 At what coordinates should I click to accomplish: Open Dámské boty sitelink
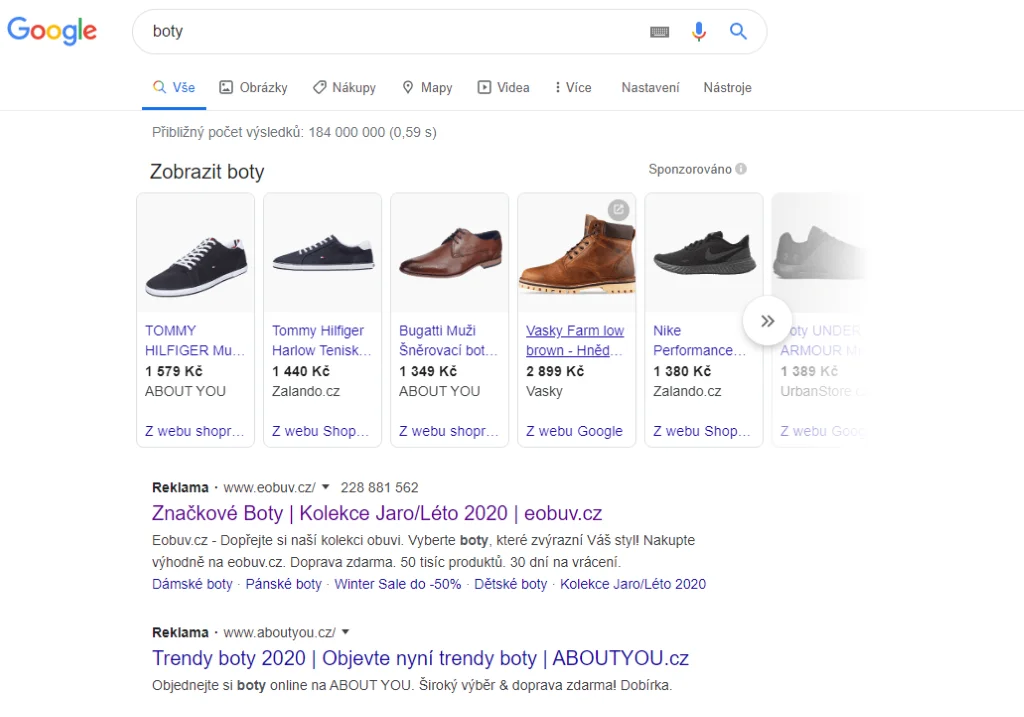(192, 584)
